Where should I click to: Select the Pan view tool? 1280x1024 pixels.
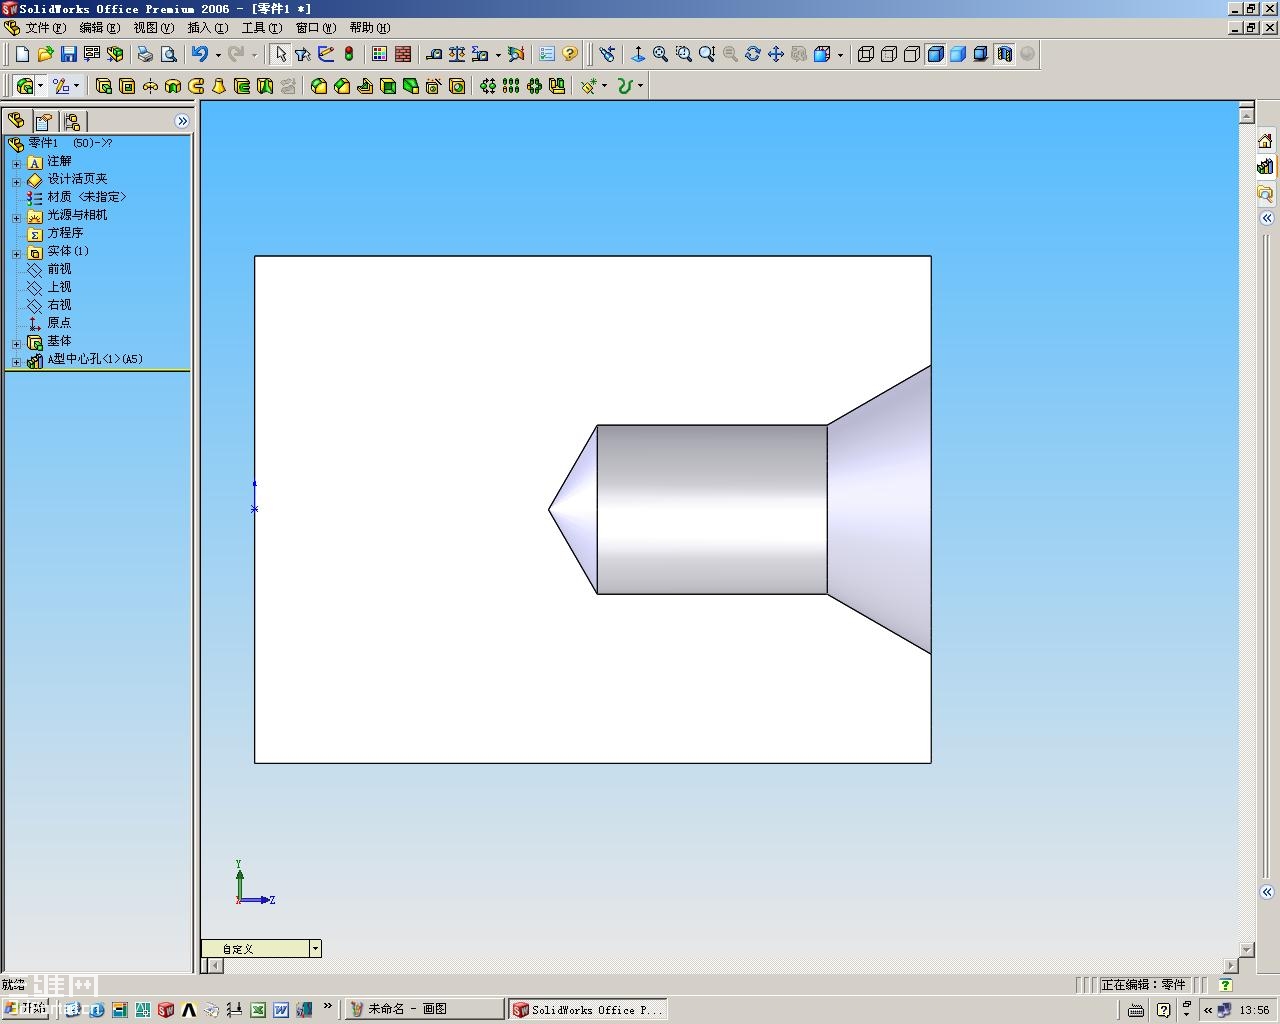[776, 54]
